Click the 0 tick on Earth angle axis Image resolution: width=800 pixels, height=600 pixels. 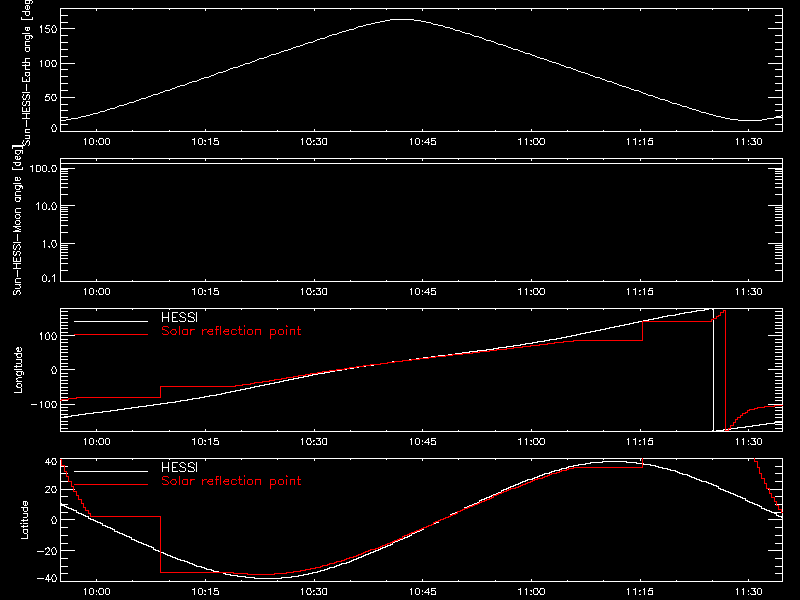[x=54, y=128]
